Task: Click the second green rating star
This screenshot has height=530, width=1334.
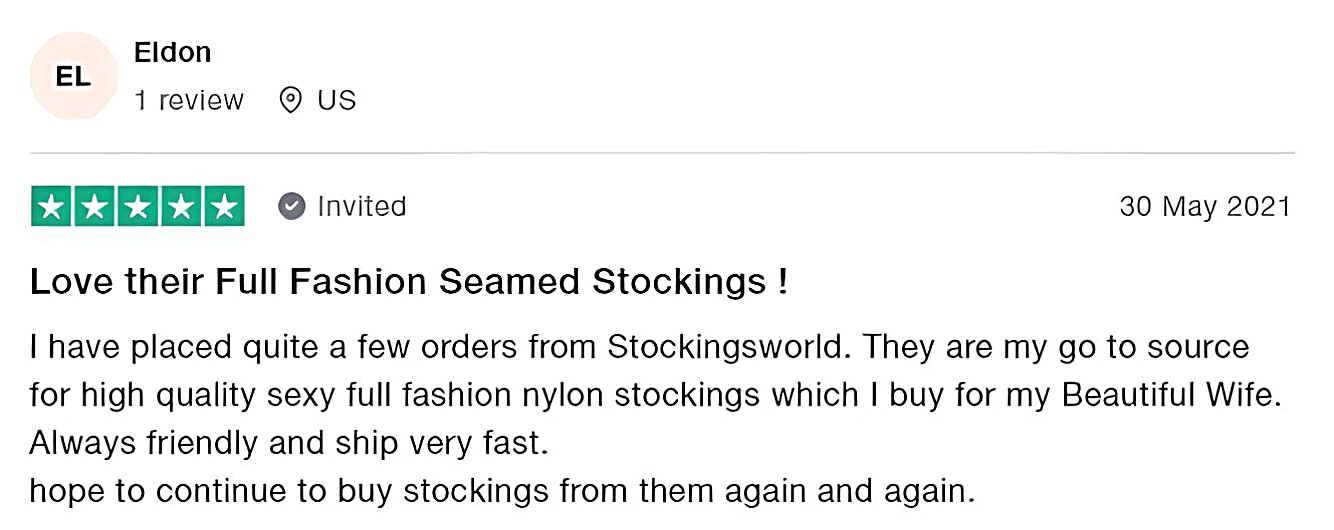Action: pyautogui.click(x=95, y=206)
